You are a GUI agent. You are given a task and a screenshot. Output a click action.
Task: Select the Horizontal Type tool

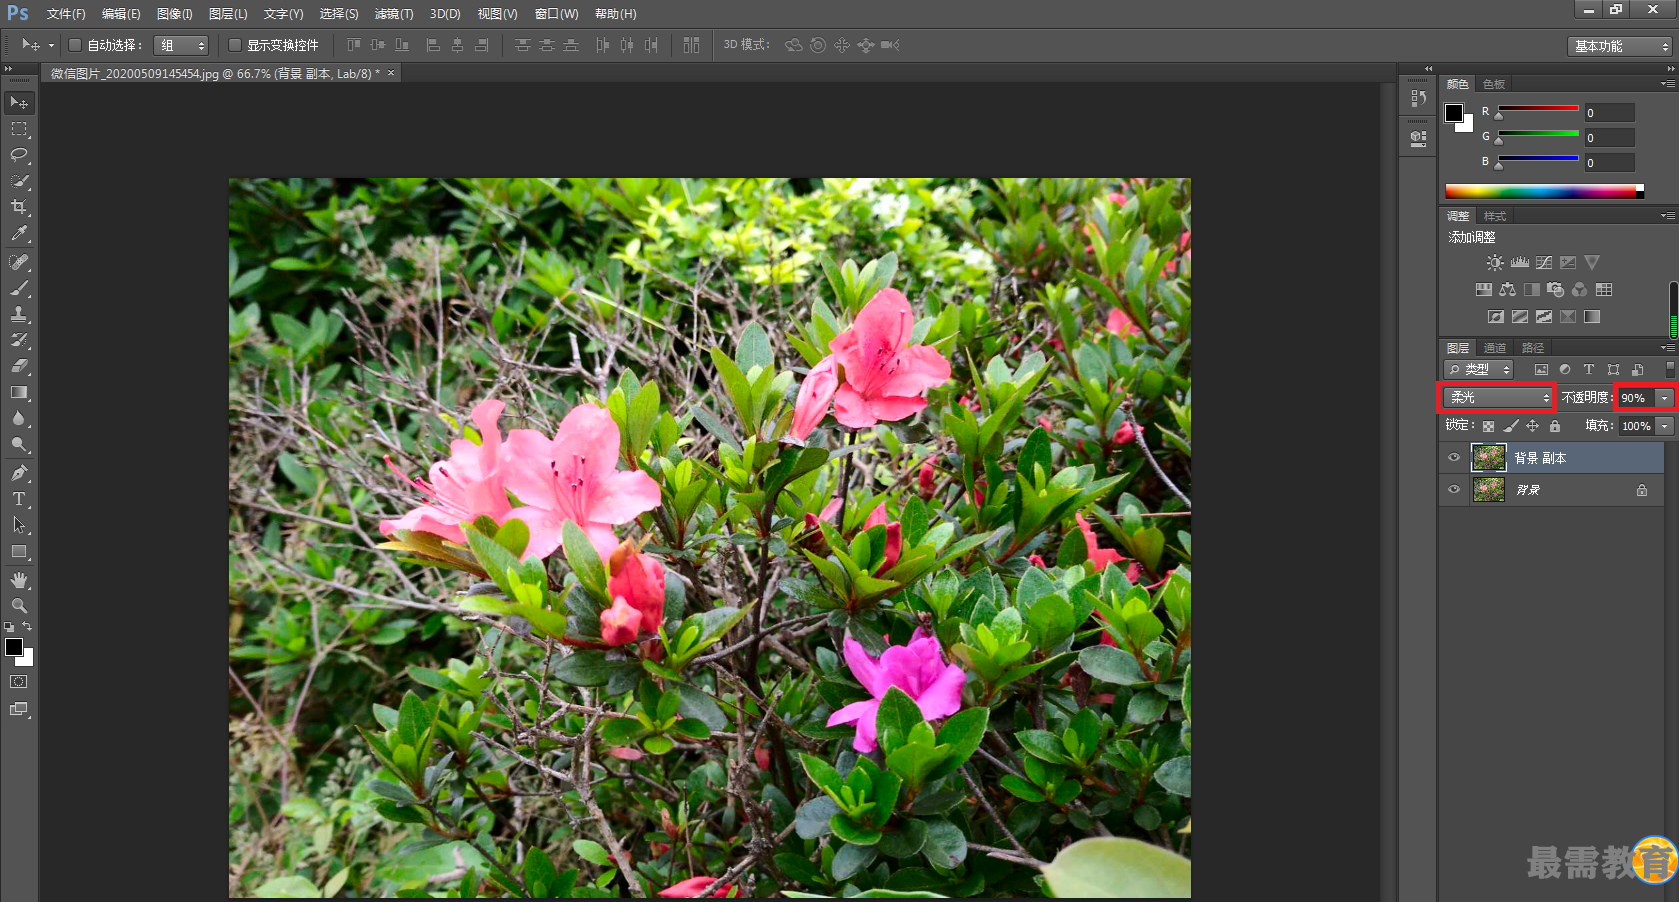(x=19, y=498)
